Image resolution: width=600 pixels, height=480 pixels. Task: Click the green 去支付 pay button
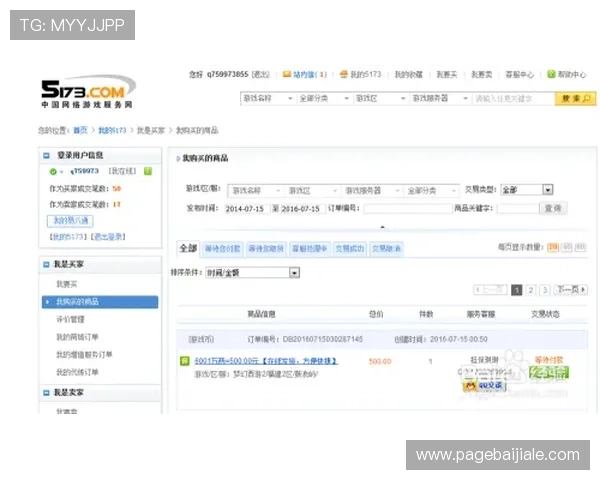548,372
